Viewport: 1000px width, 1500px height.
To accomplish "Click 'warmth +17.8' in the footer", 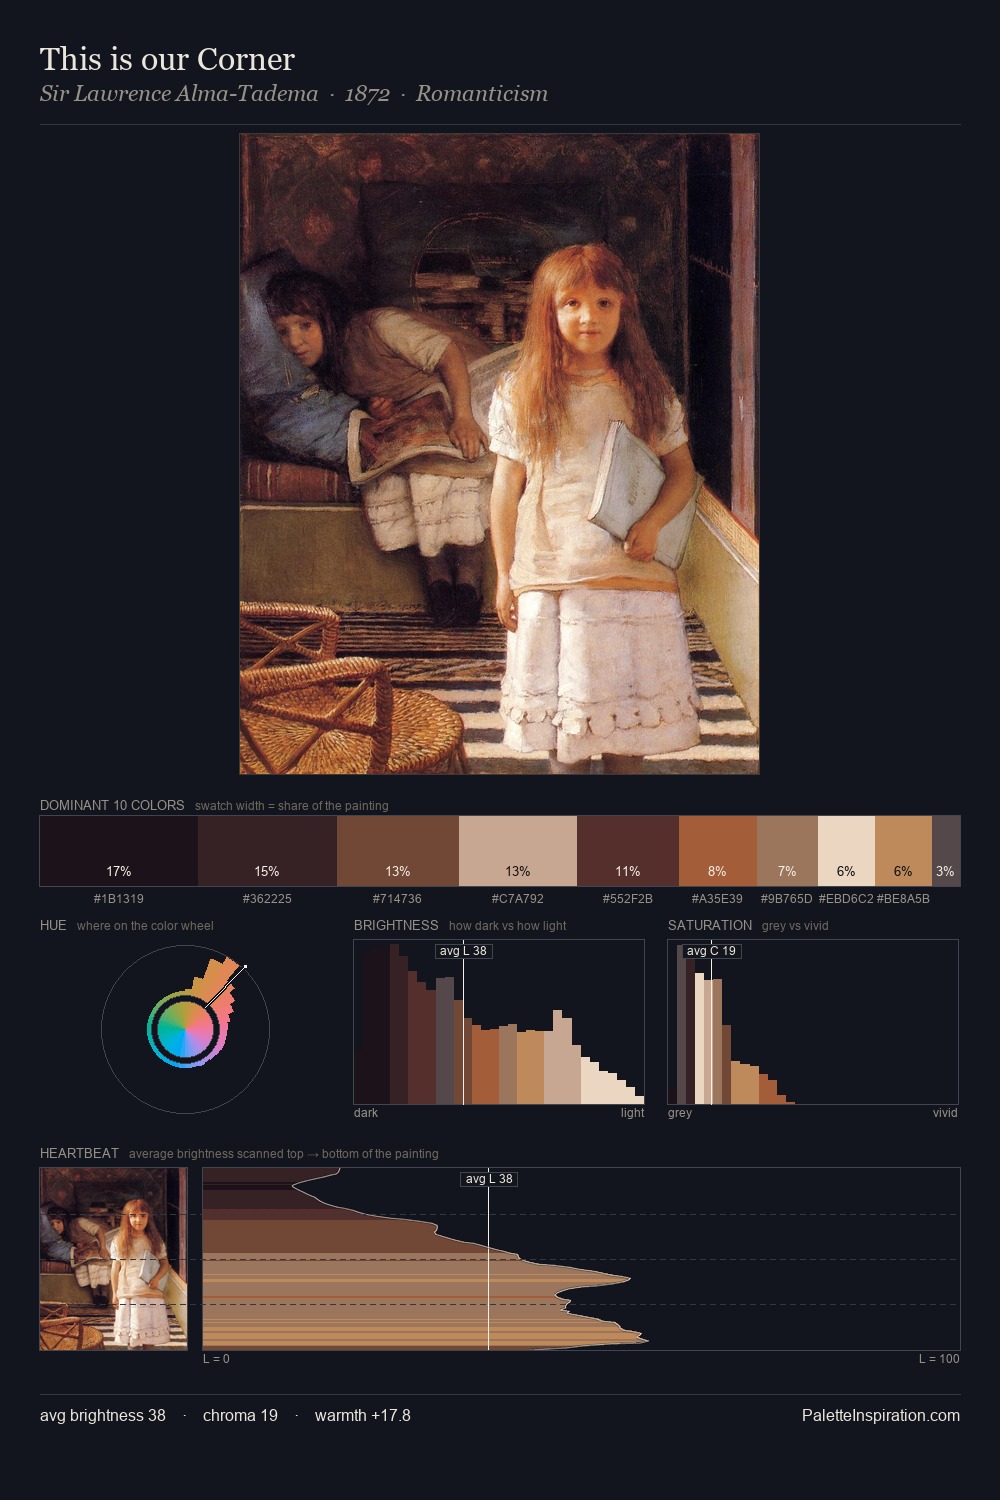I will click(363, 1416).
